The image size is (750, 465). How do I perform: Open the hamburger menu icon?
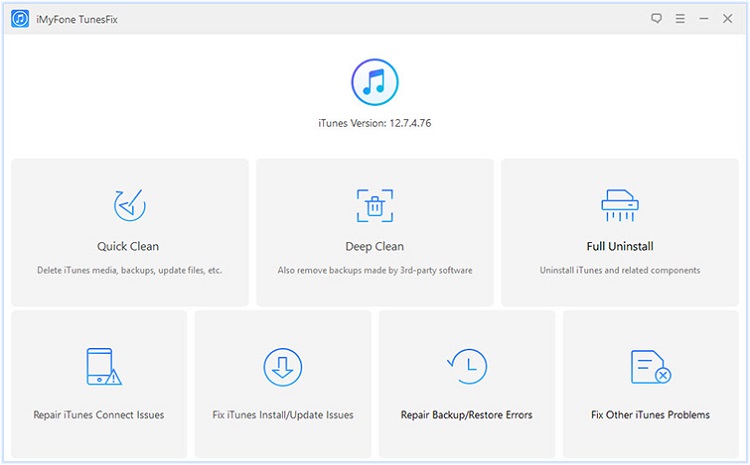680,19
